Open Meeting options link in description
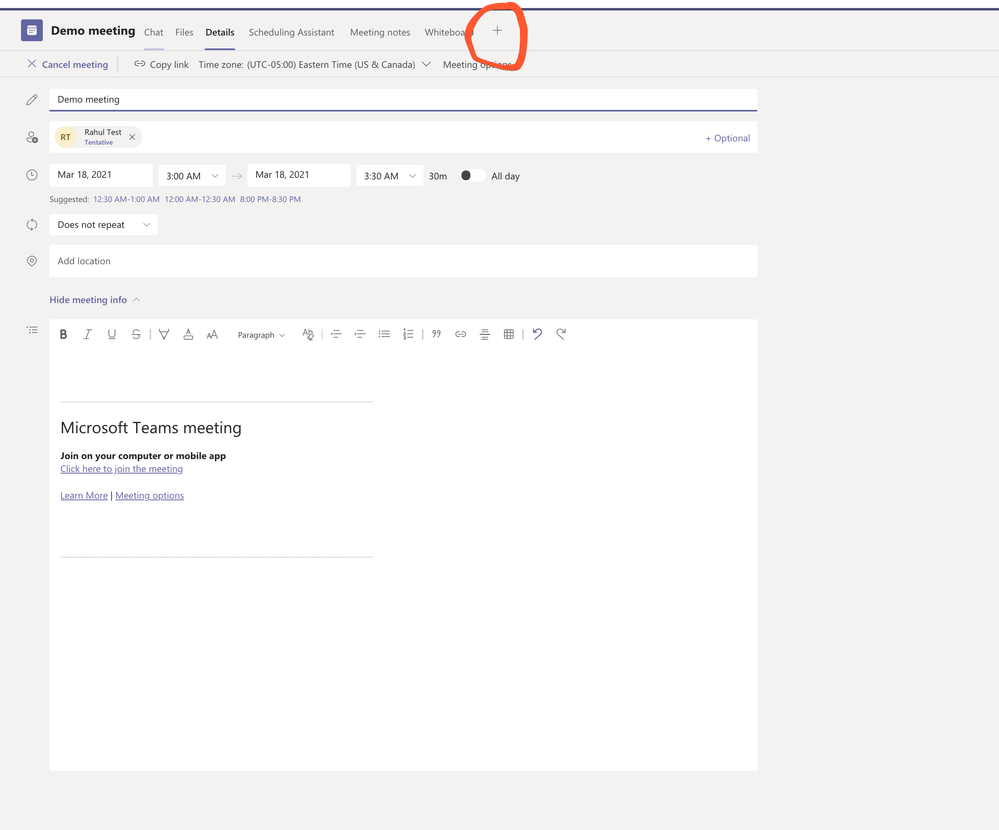The image size is (999, 830). pyautogui.click(x=150, y=496)
